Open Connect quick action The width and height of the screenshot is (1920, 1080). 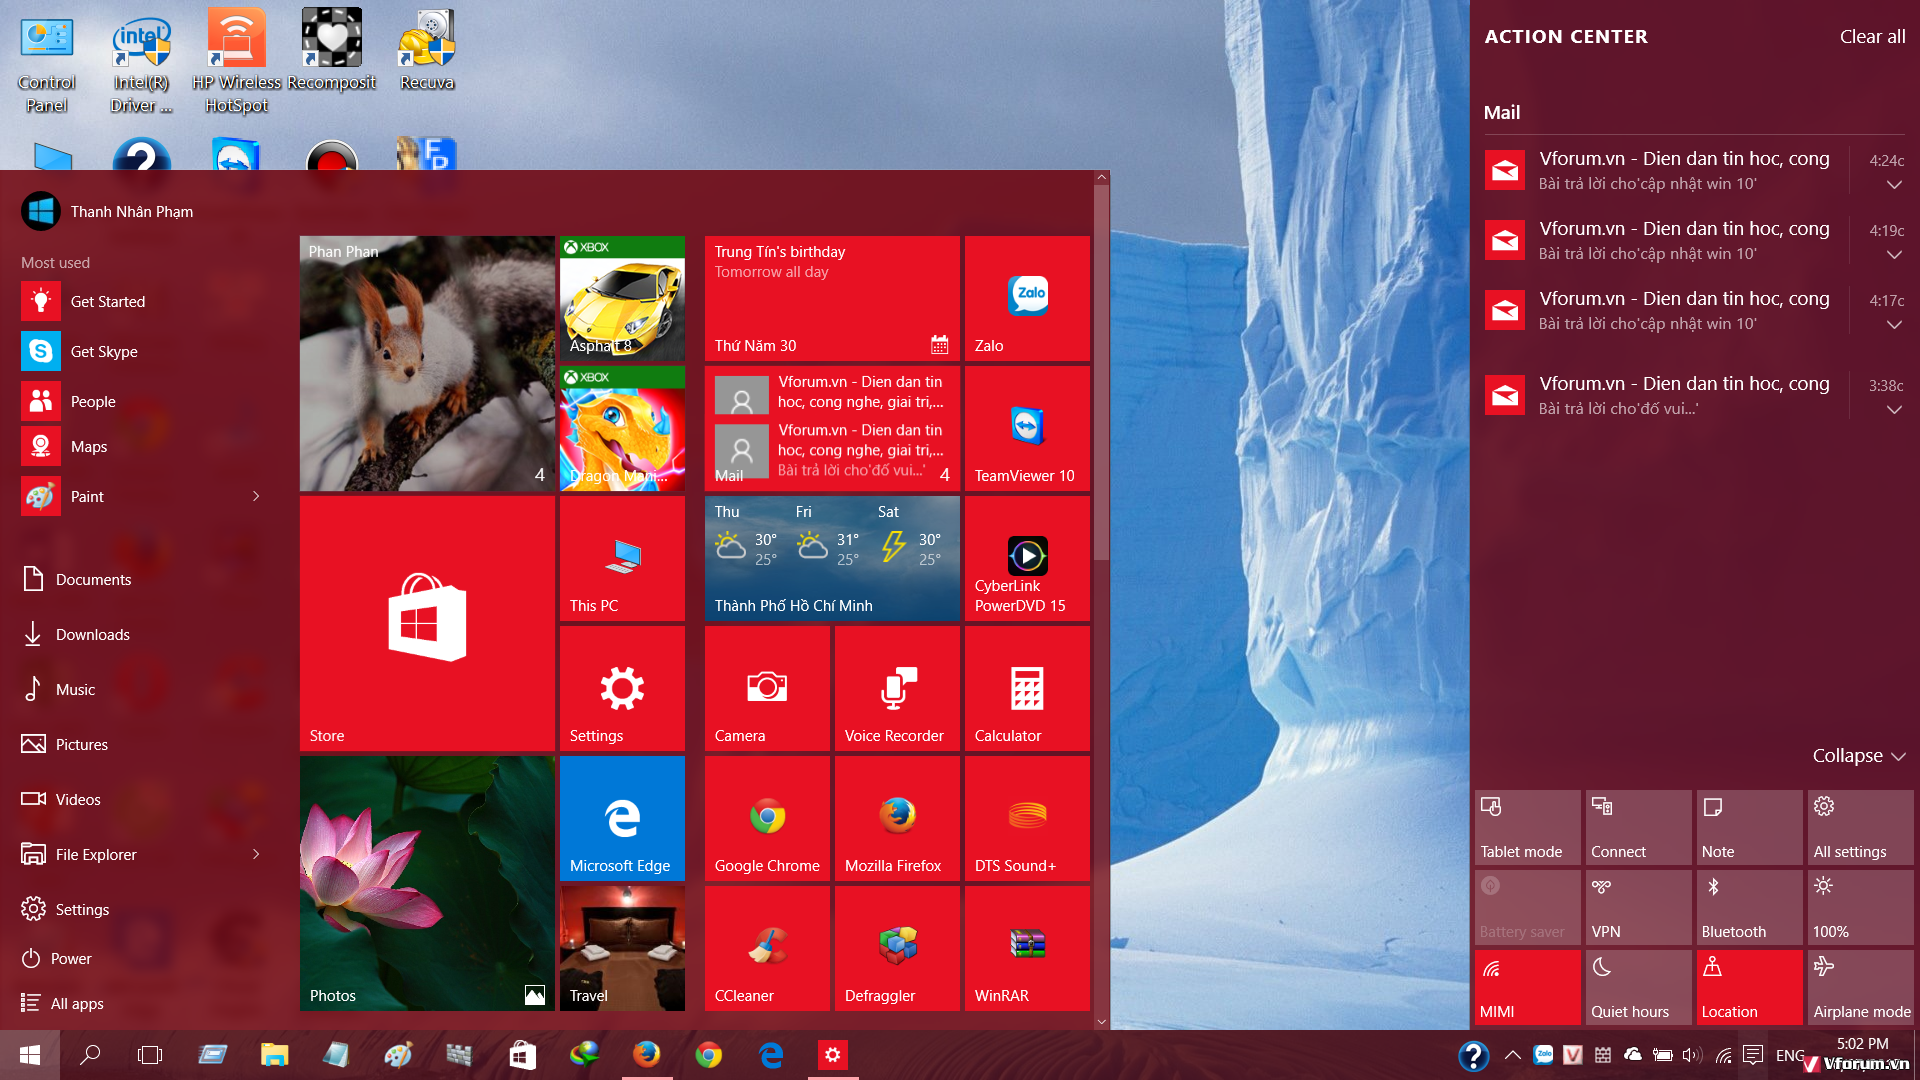click(1638, 827)
